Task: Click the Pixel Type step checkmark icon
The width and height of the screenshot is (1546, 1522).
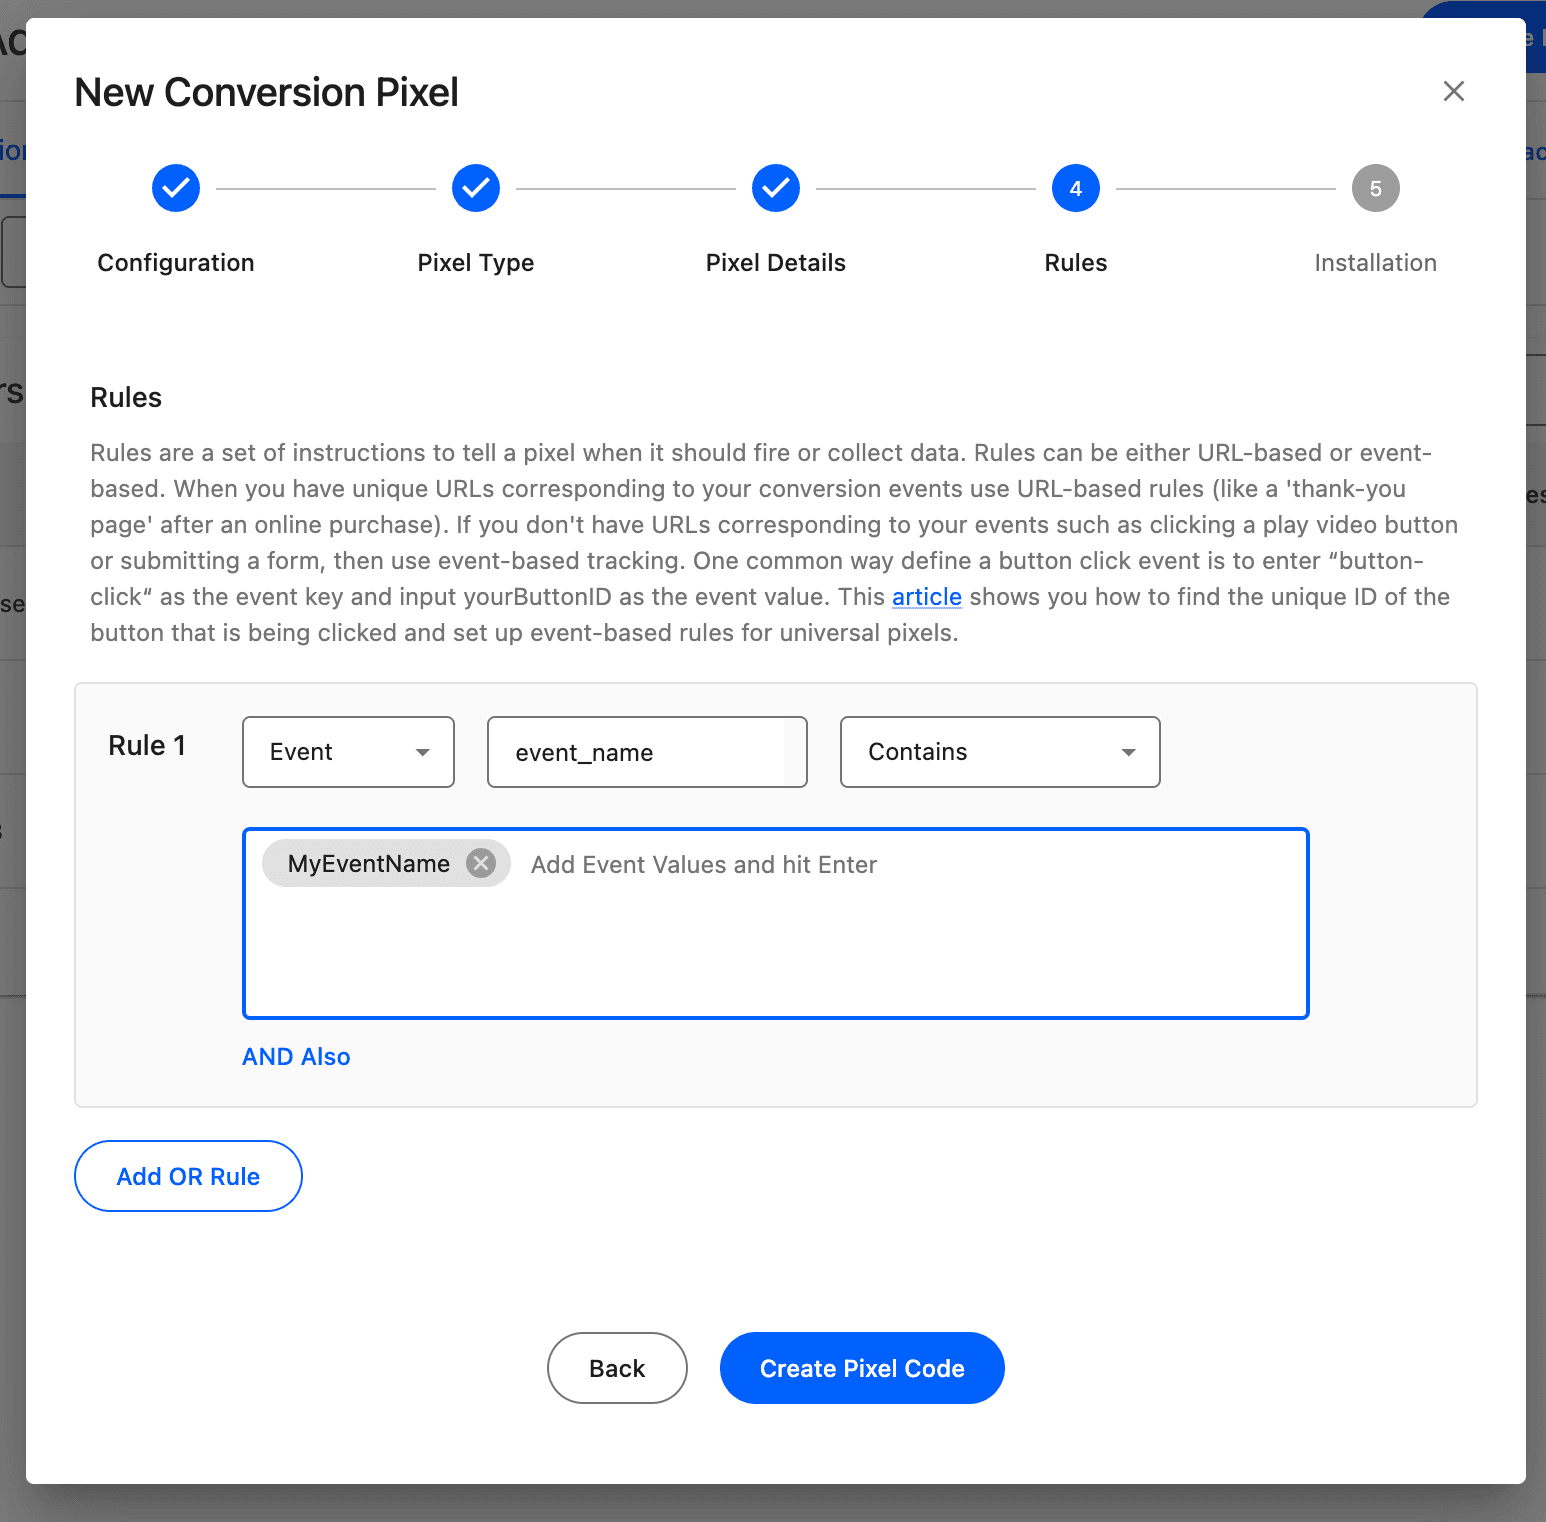Action: point(476,188)
